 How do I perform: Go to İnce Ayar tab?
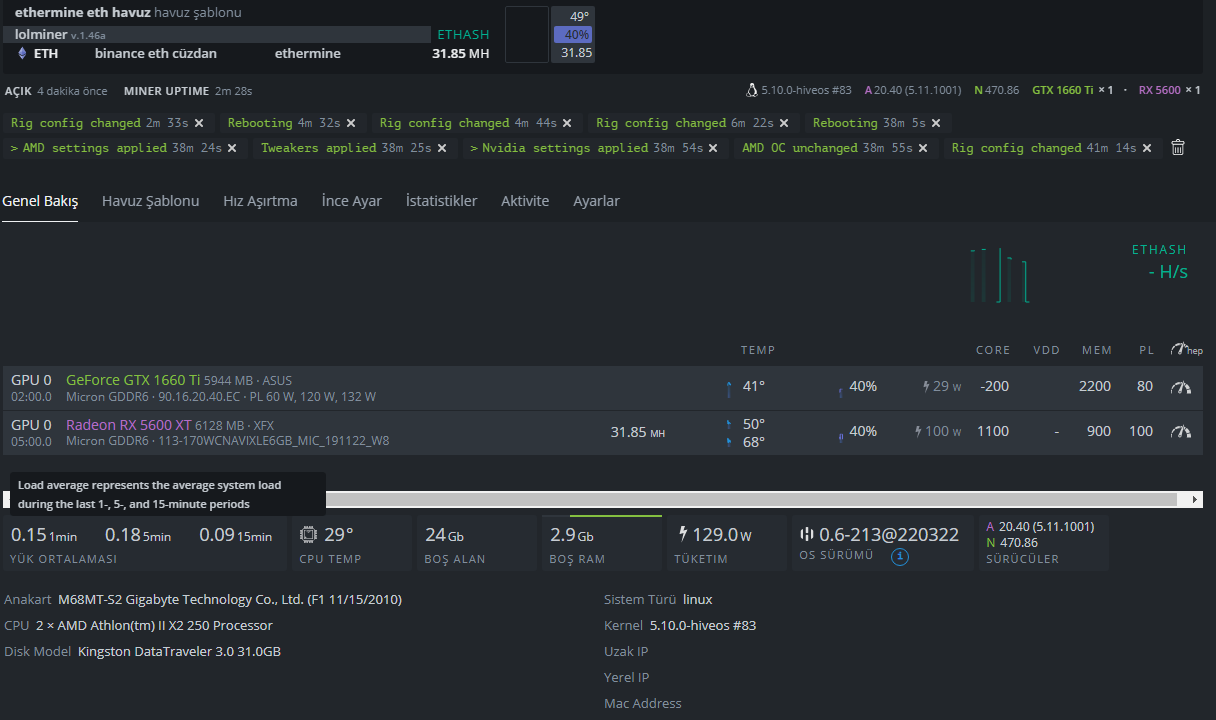click(352, 201)
